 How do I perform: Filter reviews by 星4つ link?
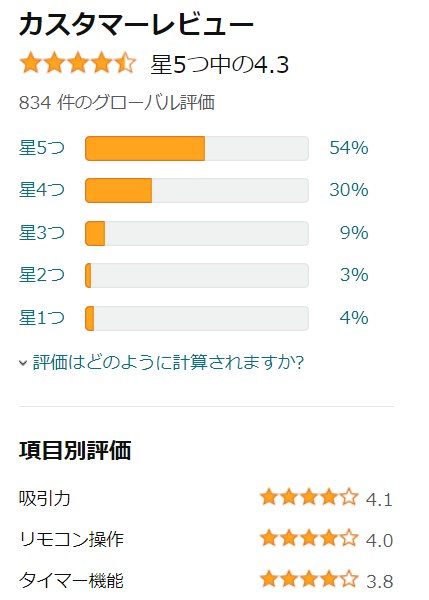tap(42, 190)
